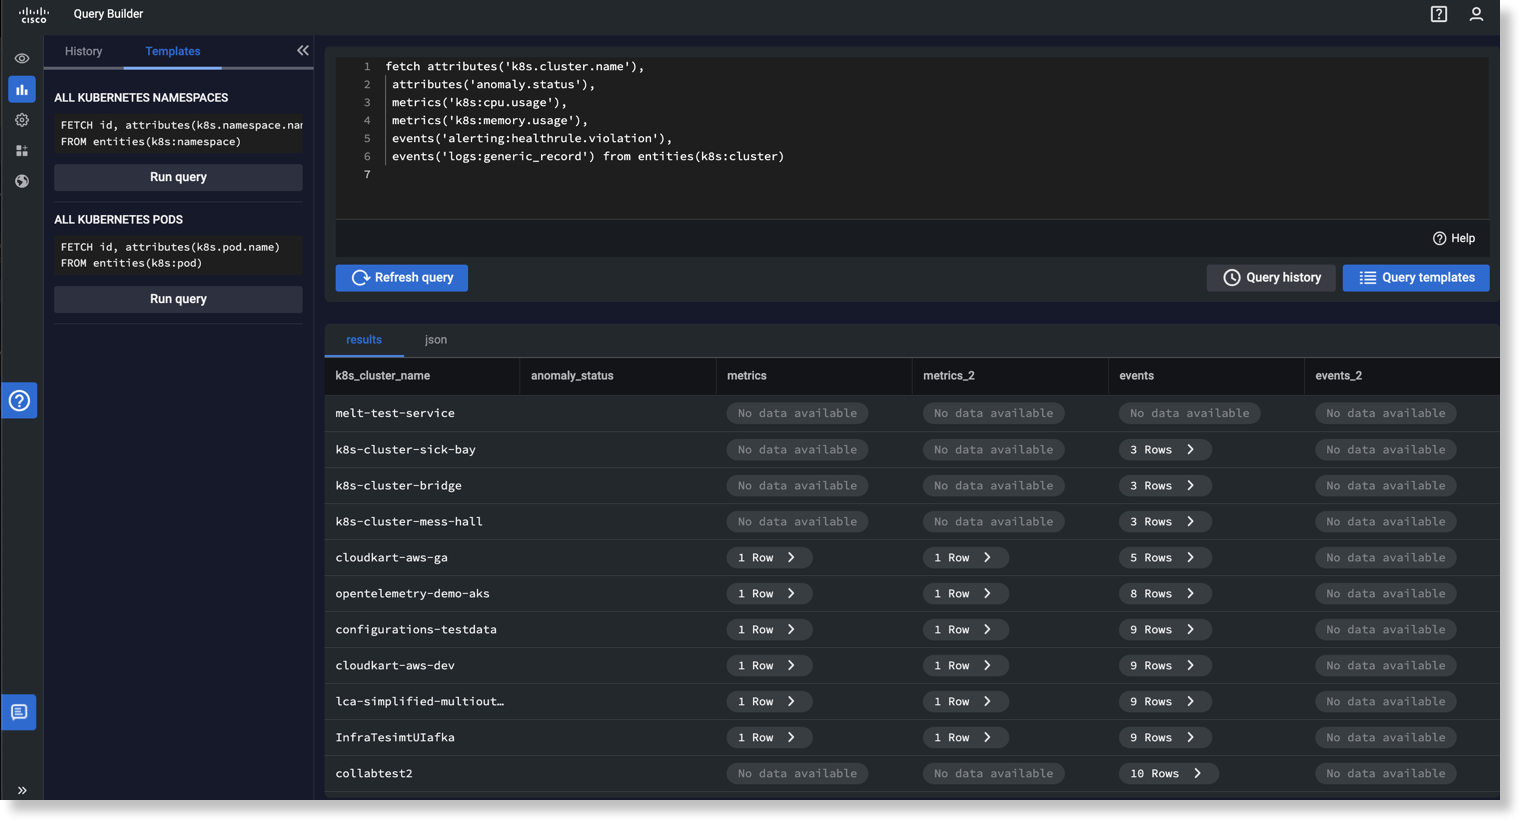Open the globe icon in left sidebar
Viewport: 1521px width, 821px height.
[x=21, y=180]
